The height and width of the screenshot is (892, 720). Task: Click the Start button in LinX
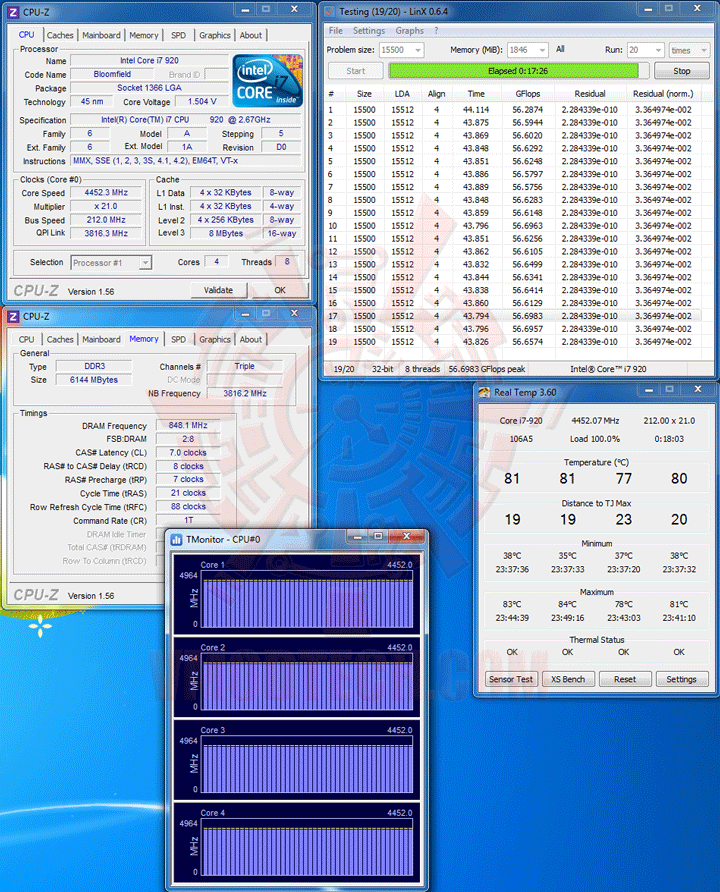[x=356, y=71]
